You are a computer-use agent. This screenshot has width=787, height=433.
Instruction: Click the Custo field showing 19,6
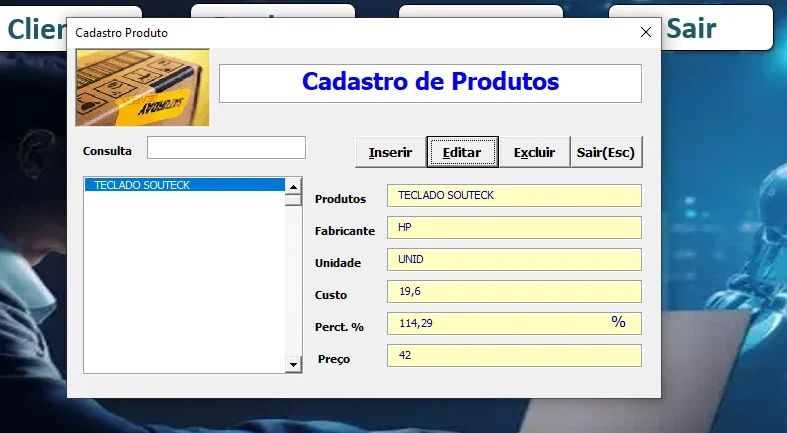[x=514, y=292]
